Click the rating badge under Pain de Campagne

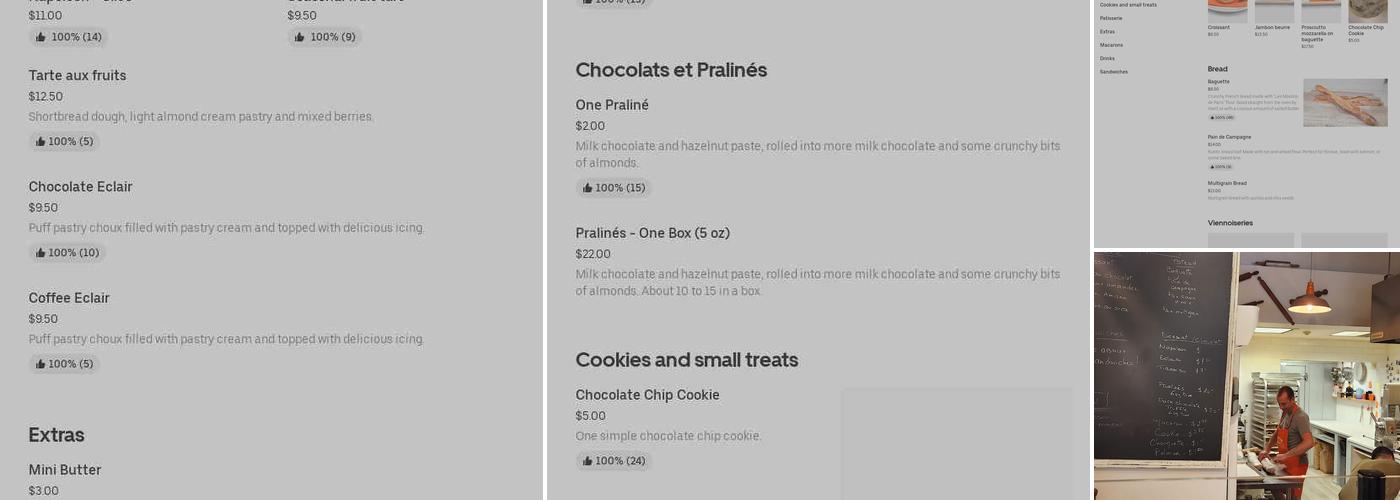(x=1221, y=167)
